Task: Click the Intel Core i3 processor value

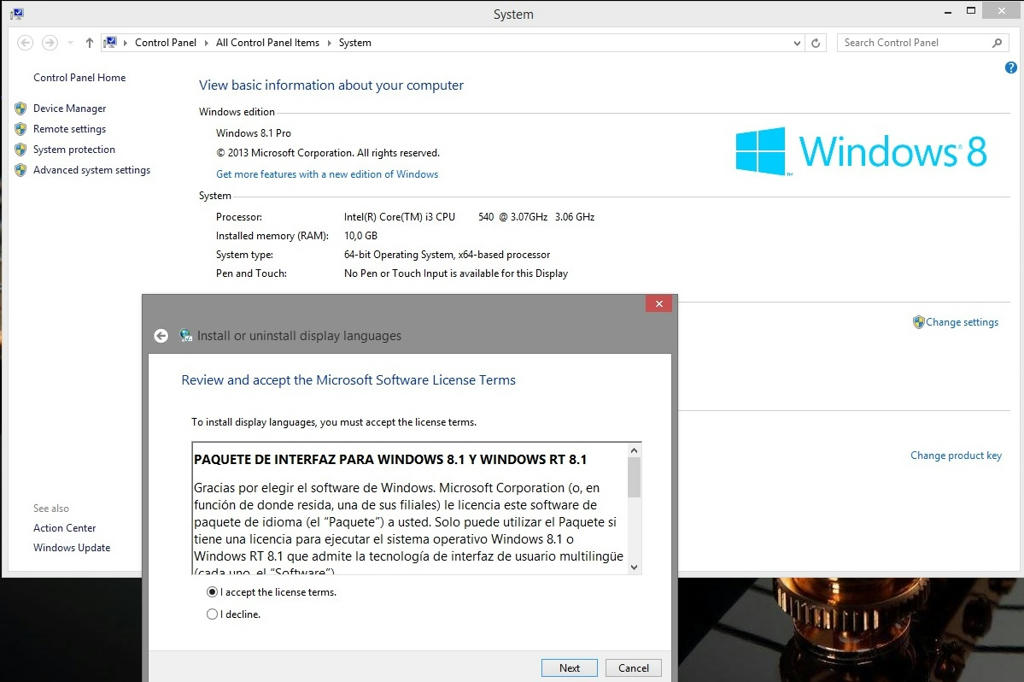Action: click(x=469, y=217)
